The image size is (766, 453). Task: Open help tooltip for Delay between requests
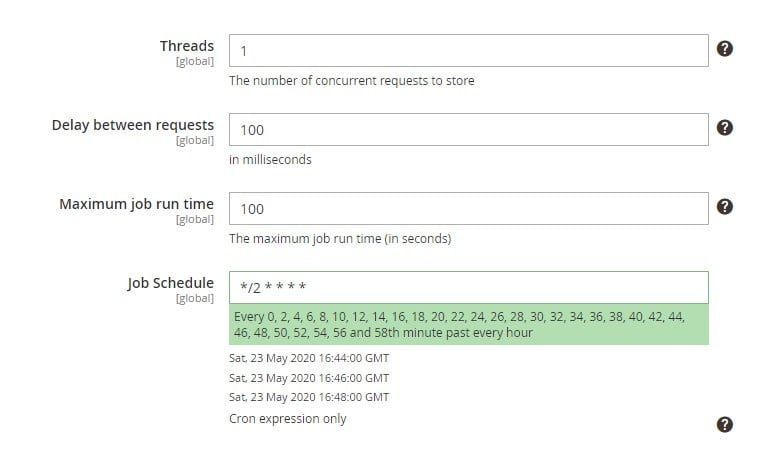724,128
